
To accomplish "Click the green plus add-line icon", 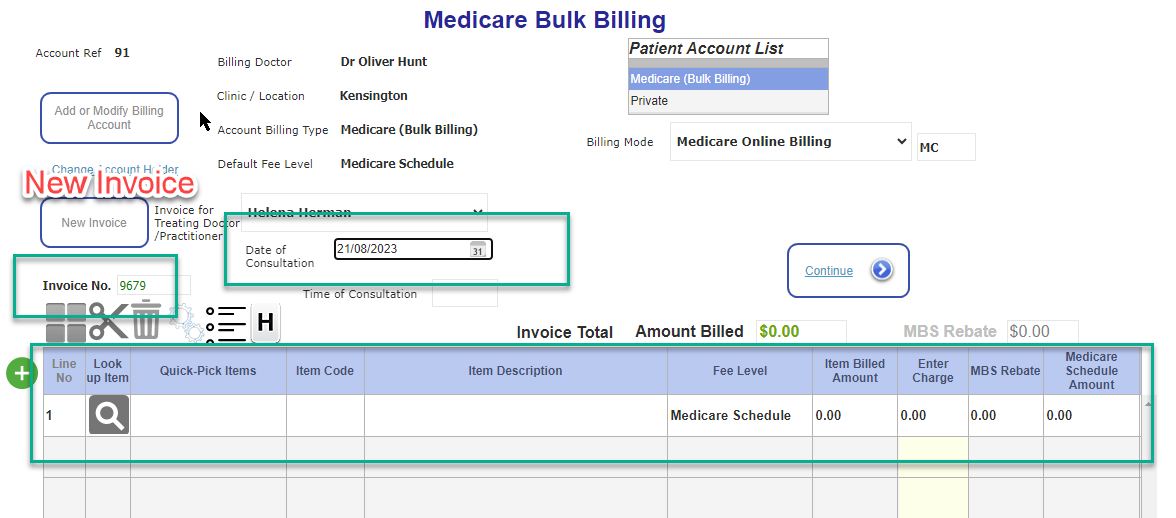I will click(x=22, y=373).
